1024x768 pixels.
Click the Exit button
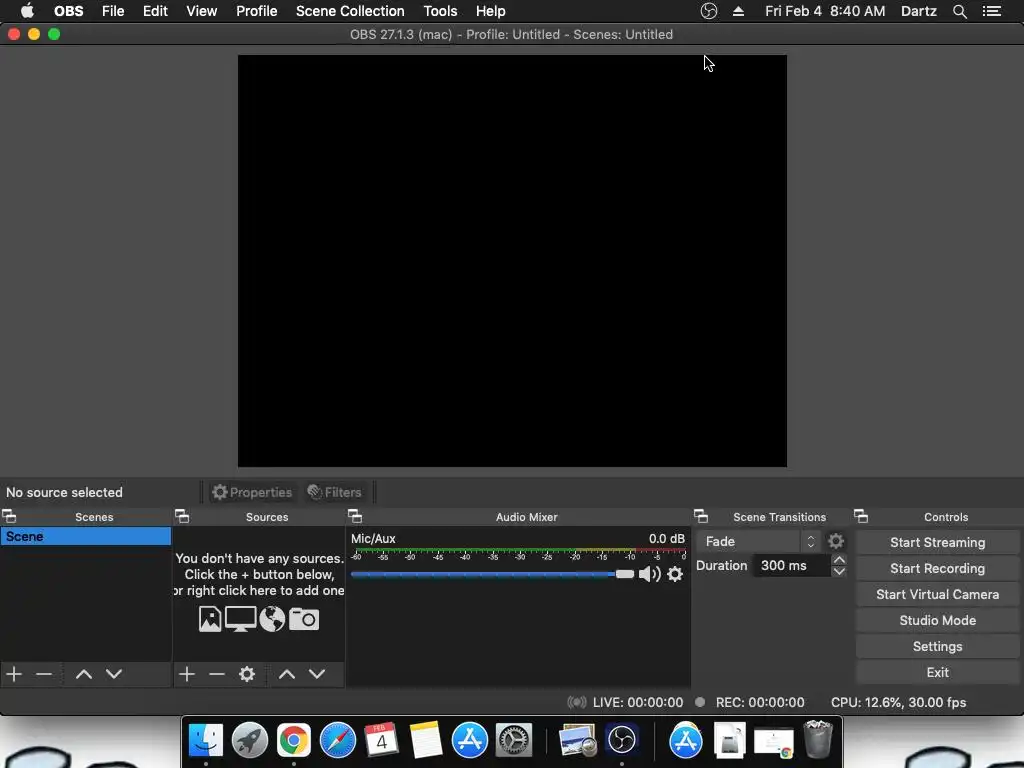(938, 673)
